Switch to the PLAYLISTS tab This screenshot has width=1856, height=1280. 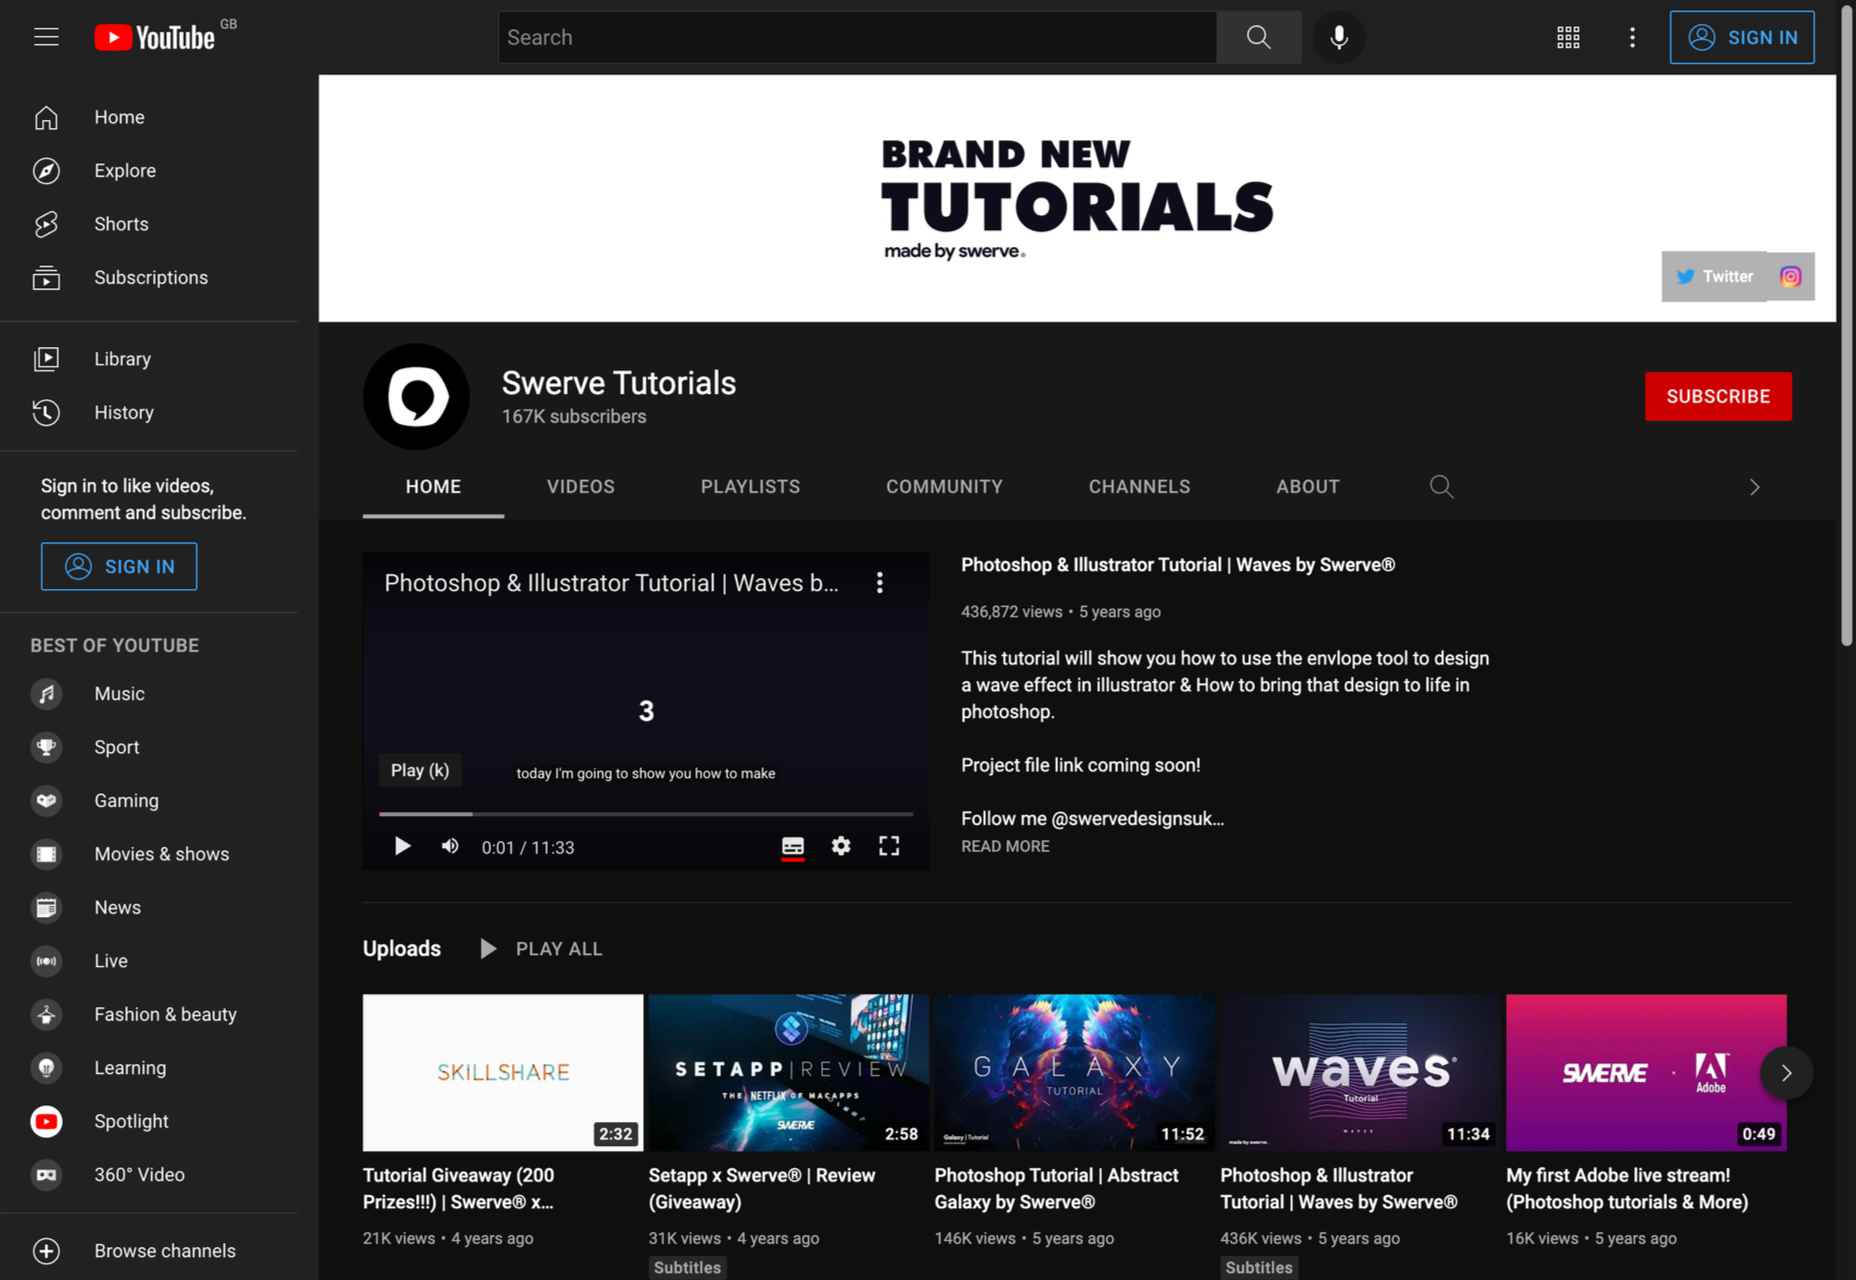(750, 487)
